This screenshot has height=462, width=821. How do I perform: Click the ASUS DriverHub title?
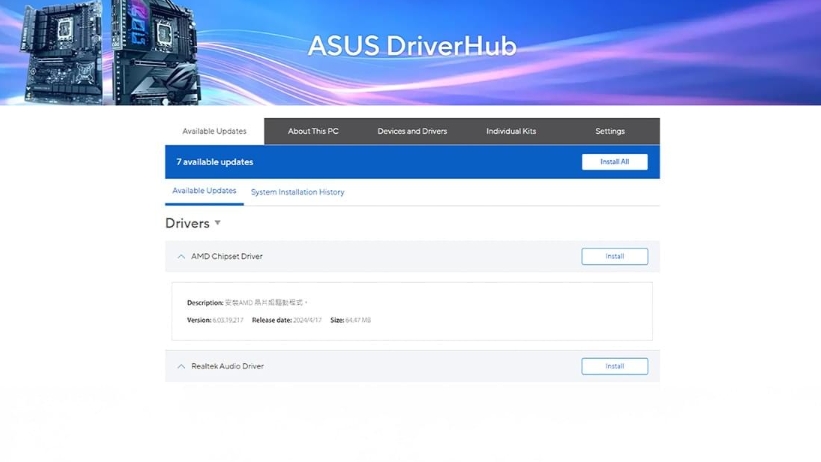pyautogui.click(x=411, y=46)
